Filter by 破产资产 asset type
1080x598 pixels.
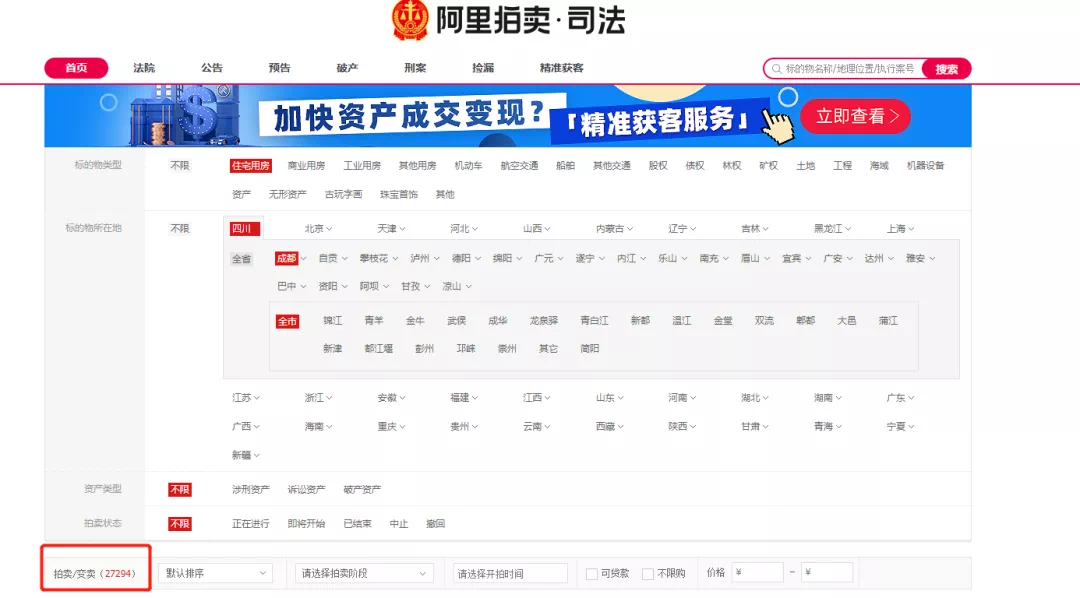pyautogui.click(x=362, y=490)
